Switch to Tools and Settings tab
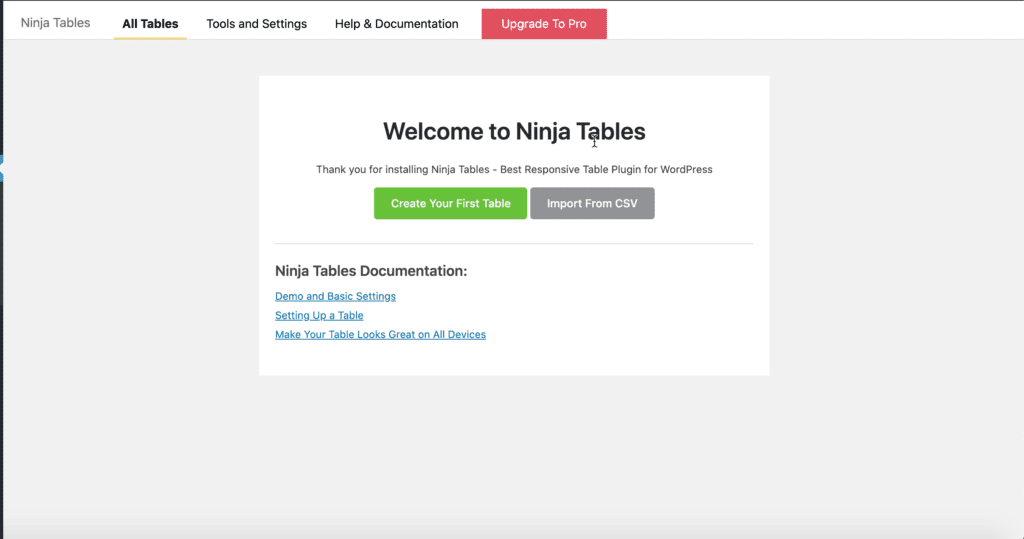Image resolution: width=1024 pixels, height=539 pixels. (x=257, y=24)
